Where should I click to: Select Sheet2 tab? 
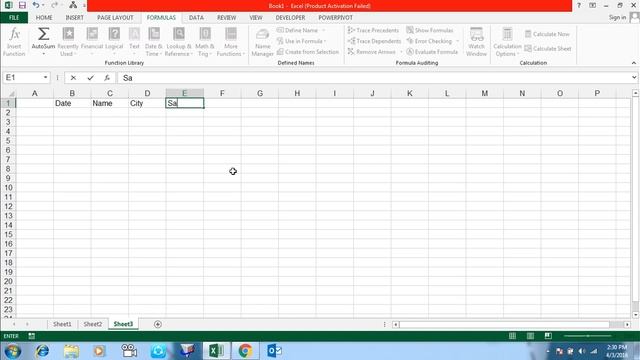pos(93,324)
